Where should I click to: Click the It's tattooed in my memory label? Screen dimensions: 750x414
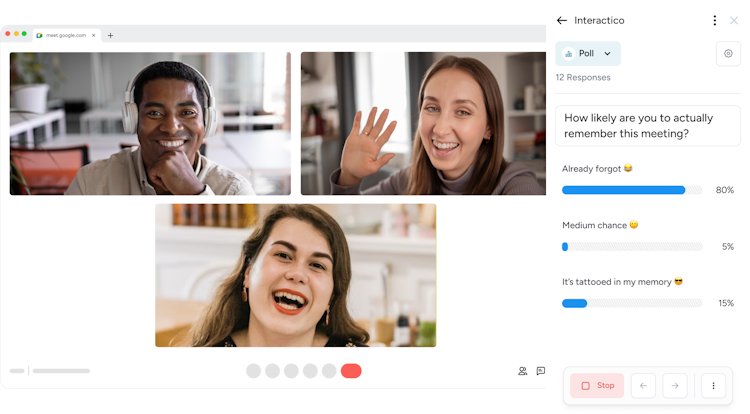[622, 282]
